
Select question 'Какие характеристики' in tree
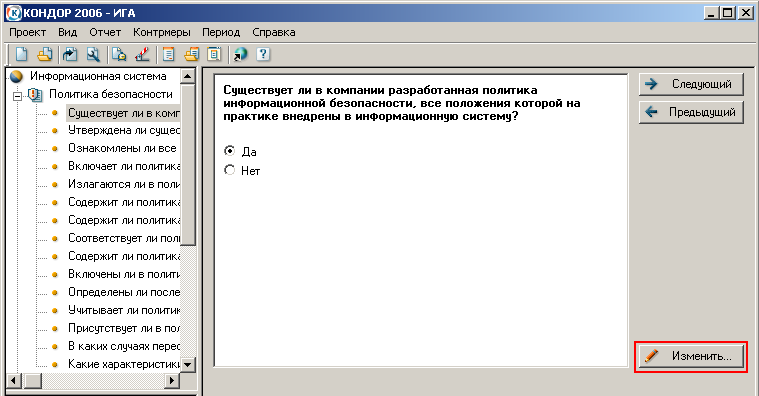(123, 364)
